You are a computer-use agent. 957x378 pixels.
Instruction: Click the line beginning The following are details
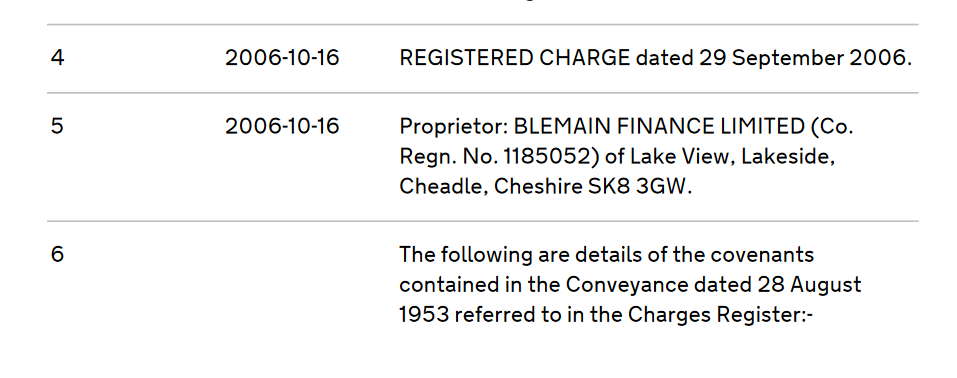pyautogui.click(x=607, y=255)
